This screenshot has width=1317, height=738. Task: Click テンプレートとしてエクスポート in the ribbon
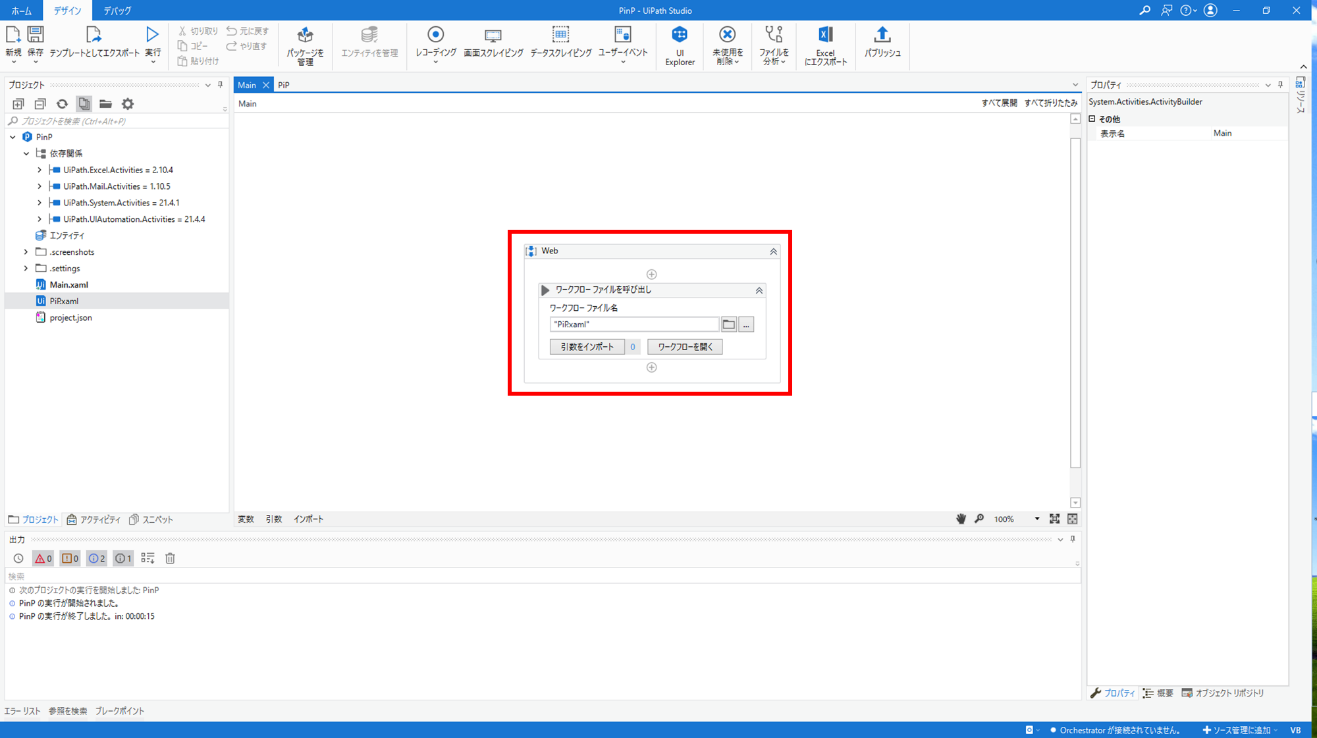94,42
